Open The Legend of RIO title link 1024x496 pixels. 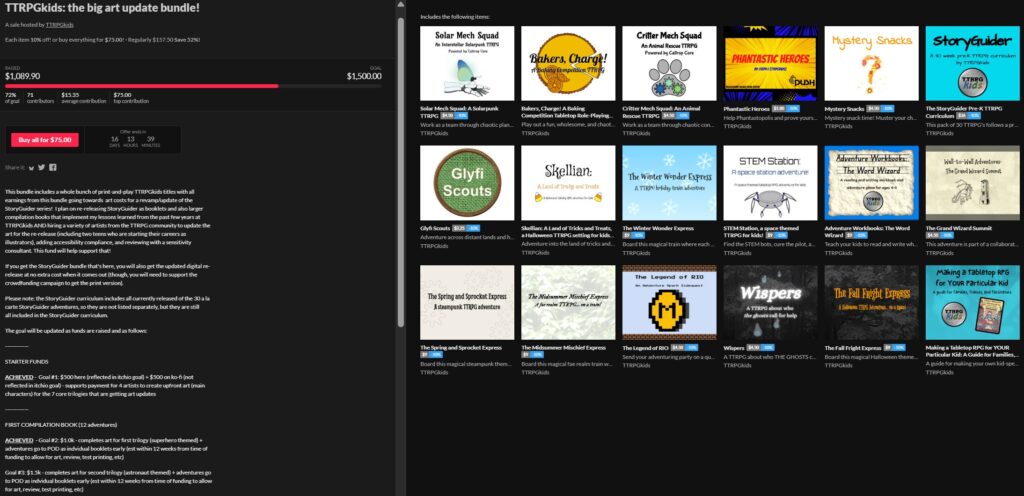645,348
